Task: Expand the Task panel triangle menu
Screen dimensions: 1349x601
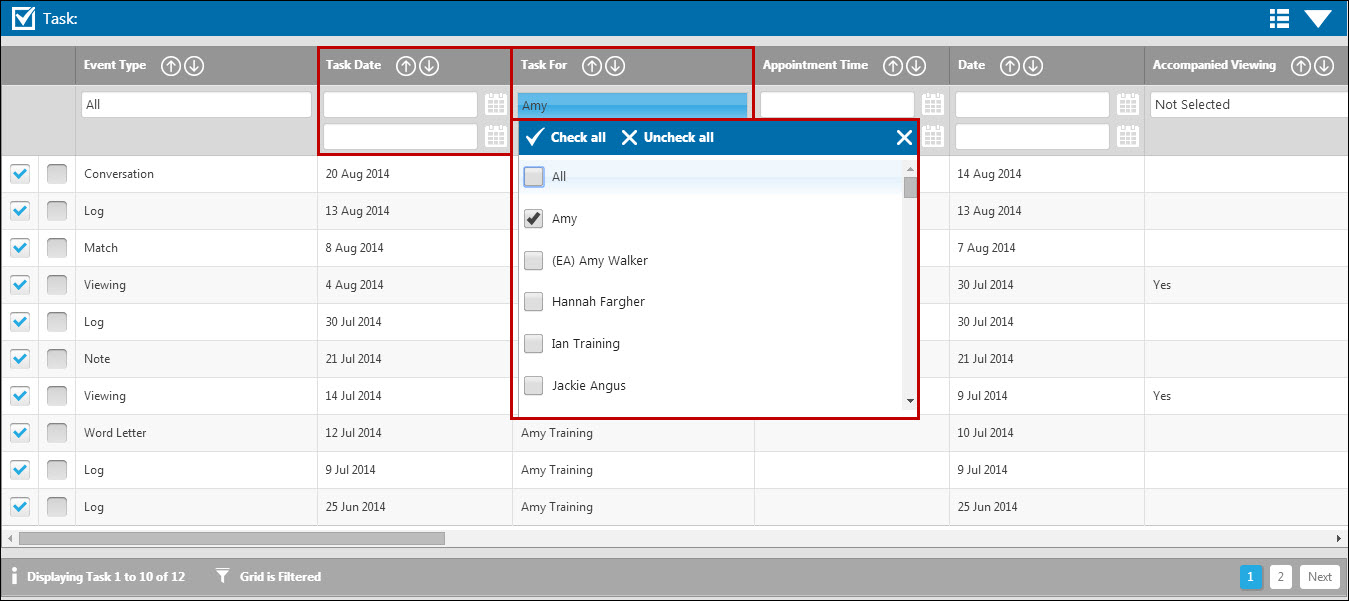Action: click(x=1318, y=19)
